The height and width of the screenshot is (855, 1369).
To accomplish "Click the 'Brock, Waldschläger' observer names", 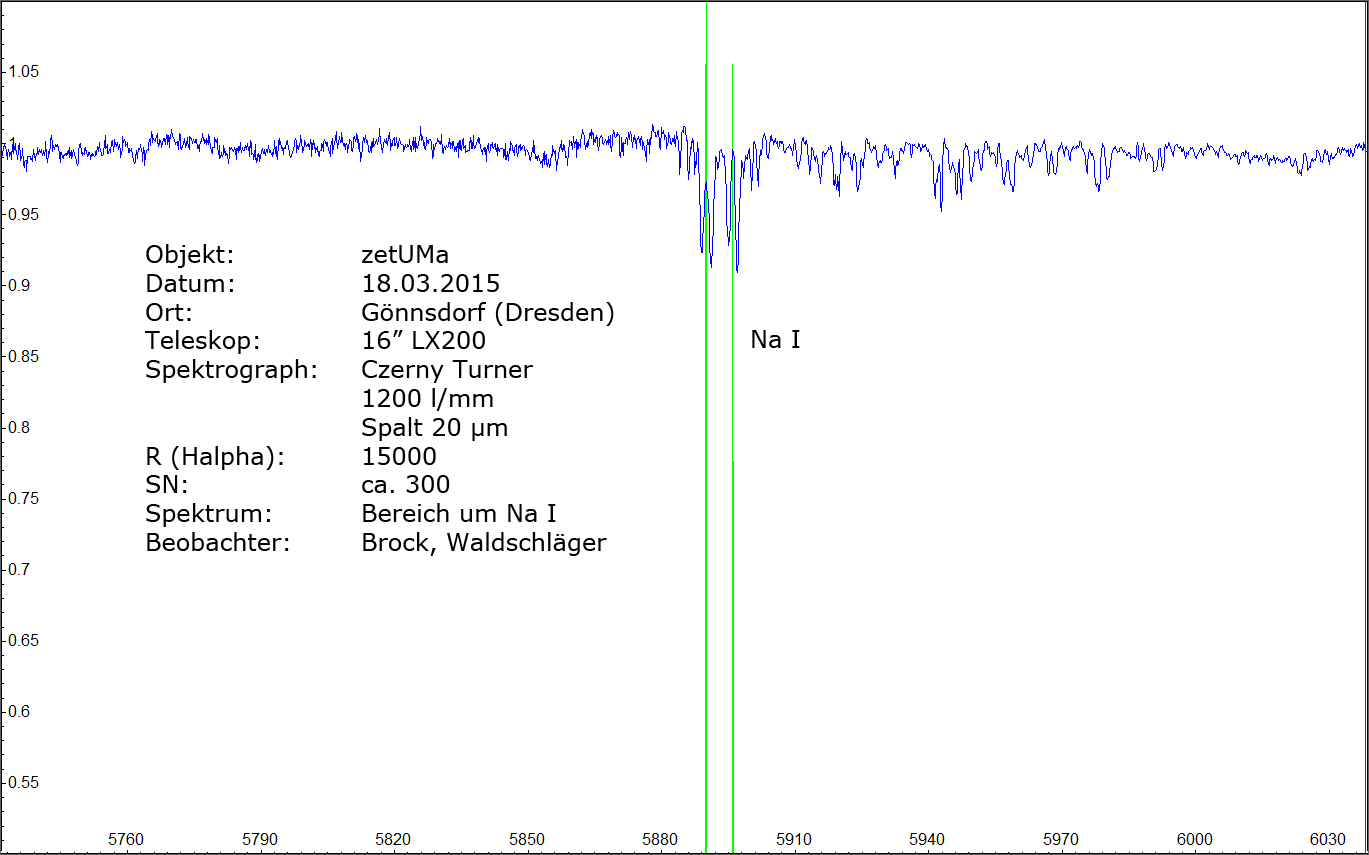I will pyautogui.click(x=483, y=543).
